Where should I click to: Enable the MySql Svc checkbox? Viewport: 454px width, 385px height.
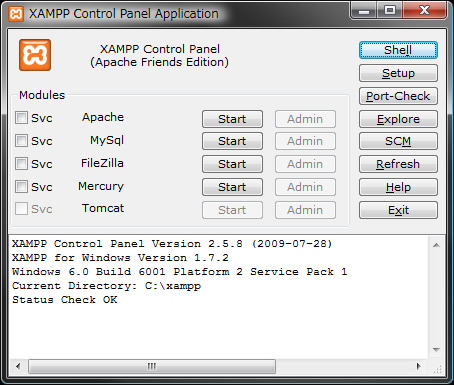21,141
